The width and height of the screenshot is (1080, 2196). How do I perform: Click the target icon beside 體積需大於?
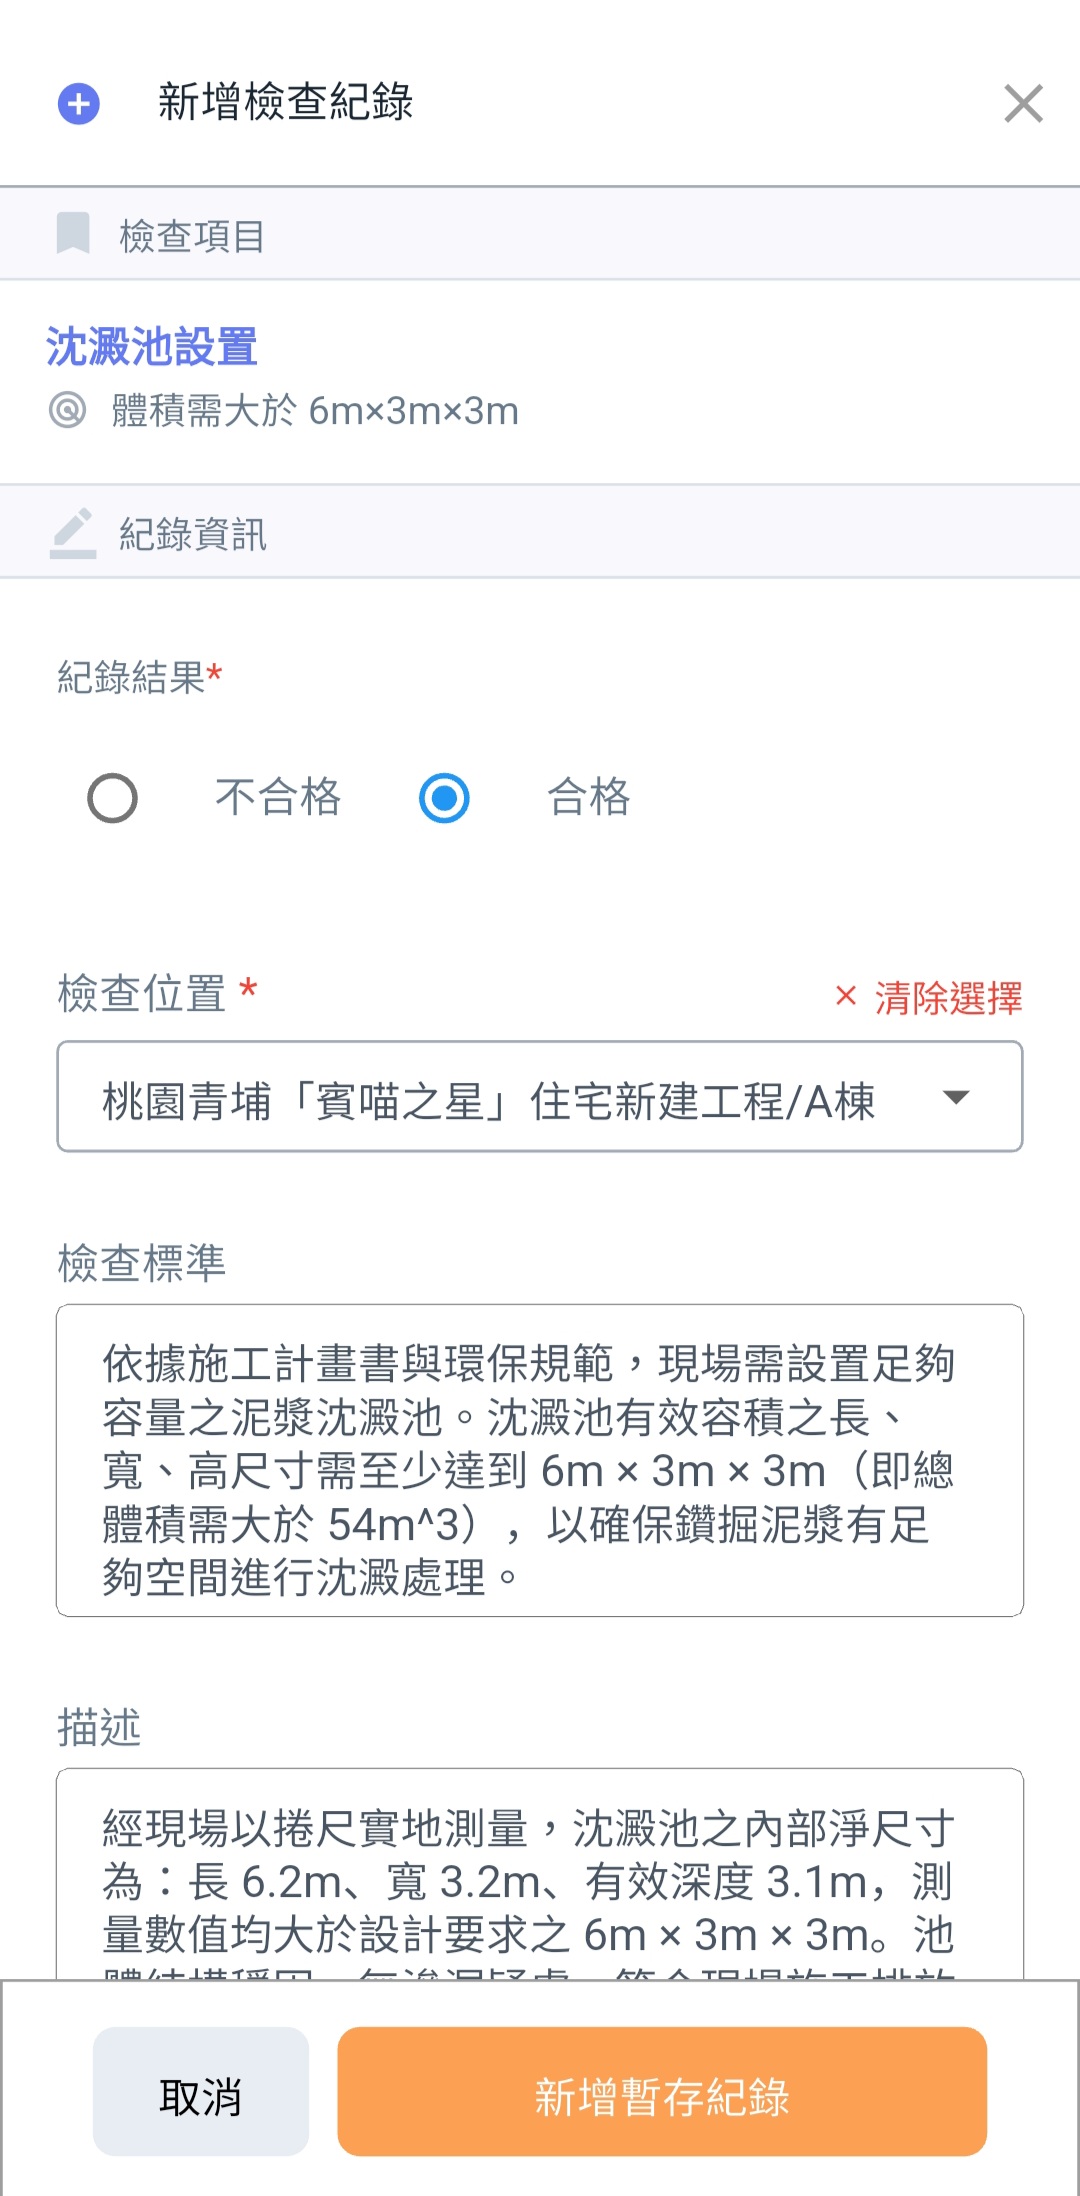(x=68, y=410)
